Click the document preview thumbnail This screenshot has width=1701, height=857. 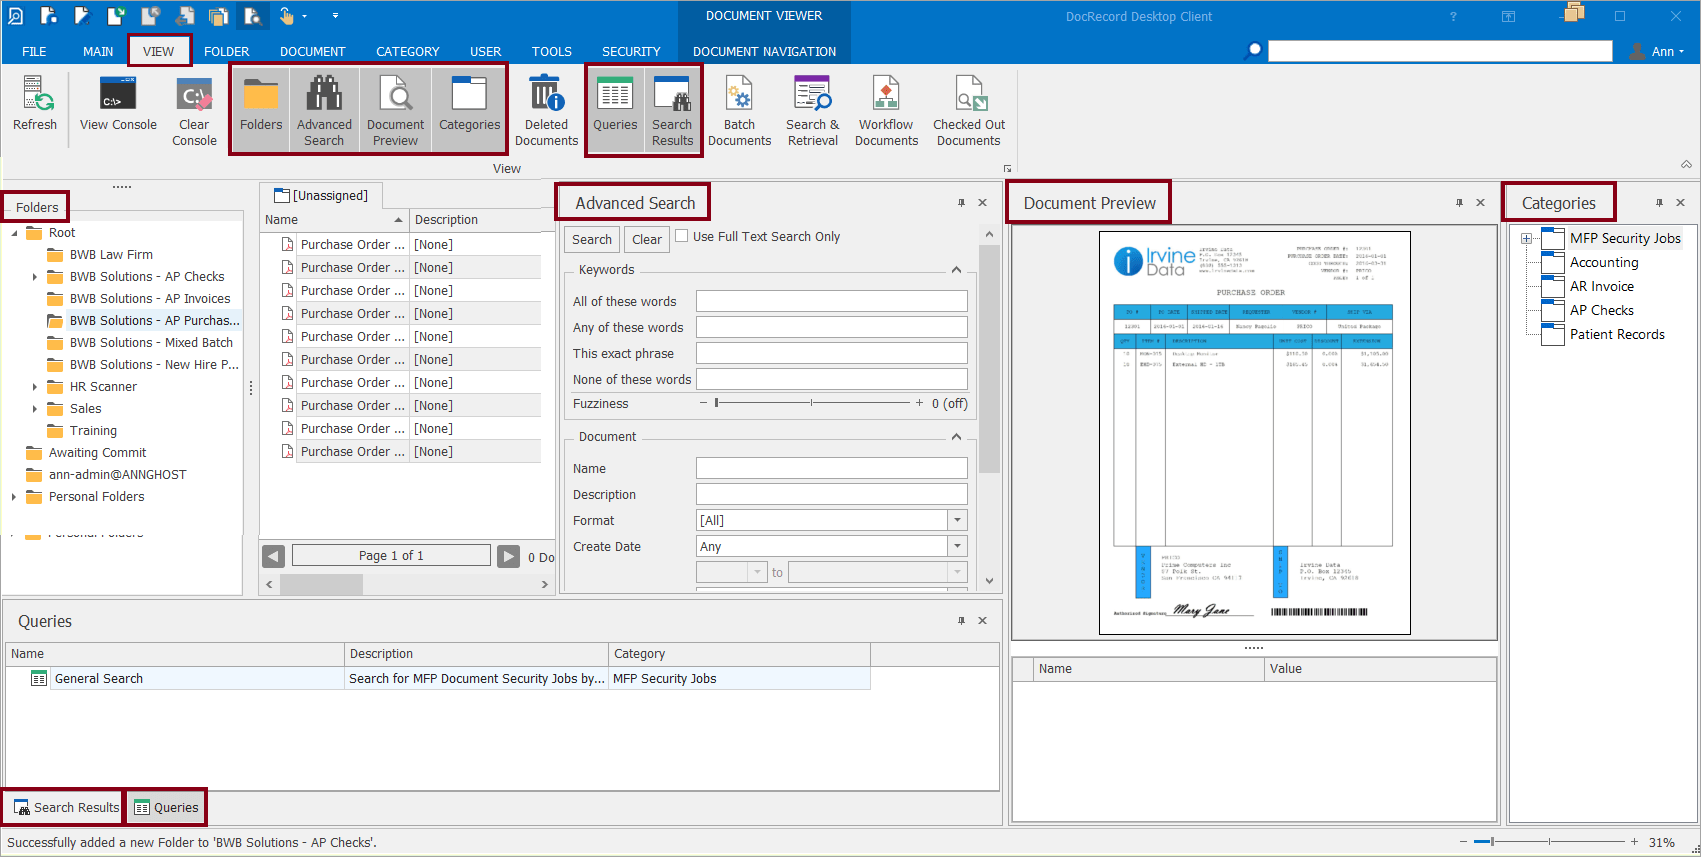tap(1254, 433)
